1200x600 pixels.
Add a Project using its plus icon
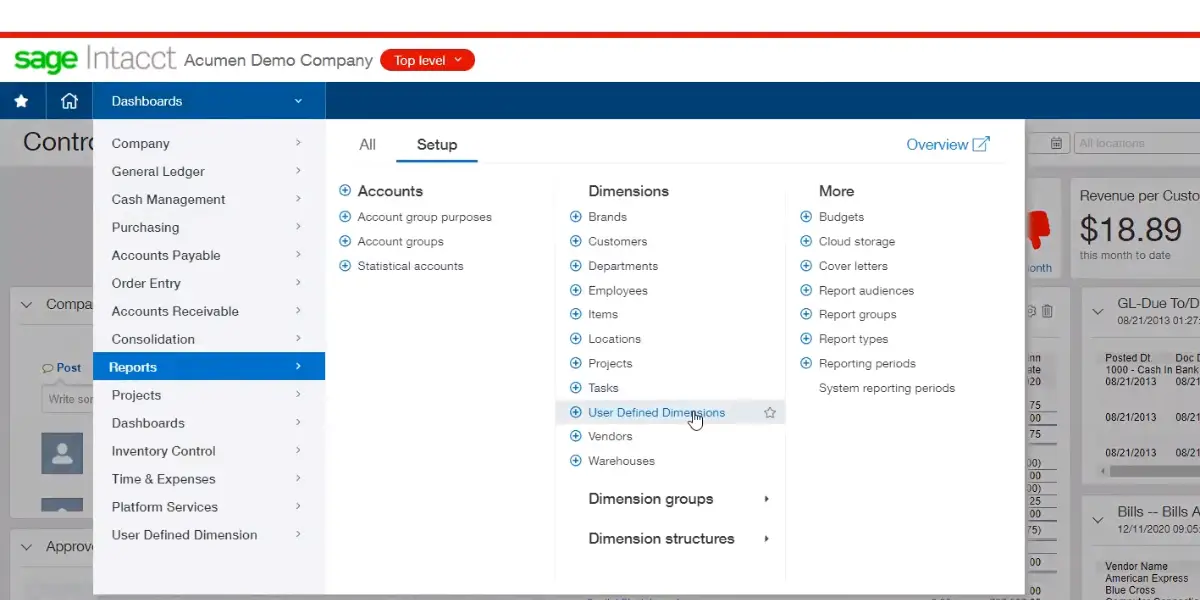pos(575,363)
